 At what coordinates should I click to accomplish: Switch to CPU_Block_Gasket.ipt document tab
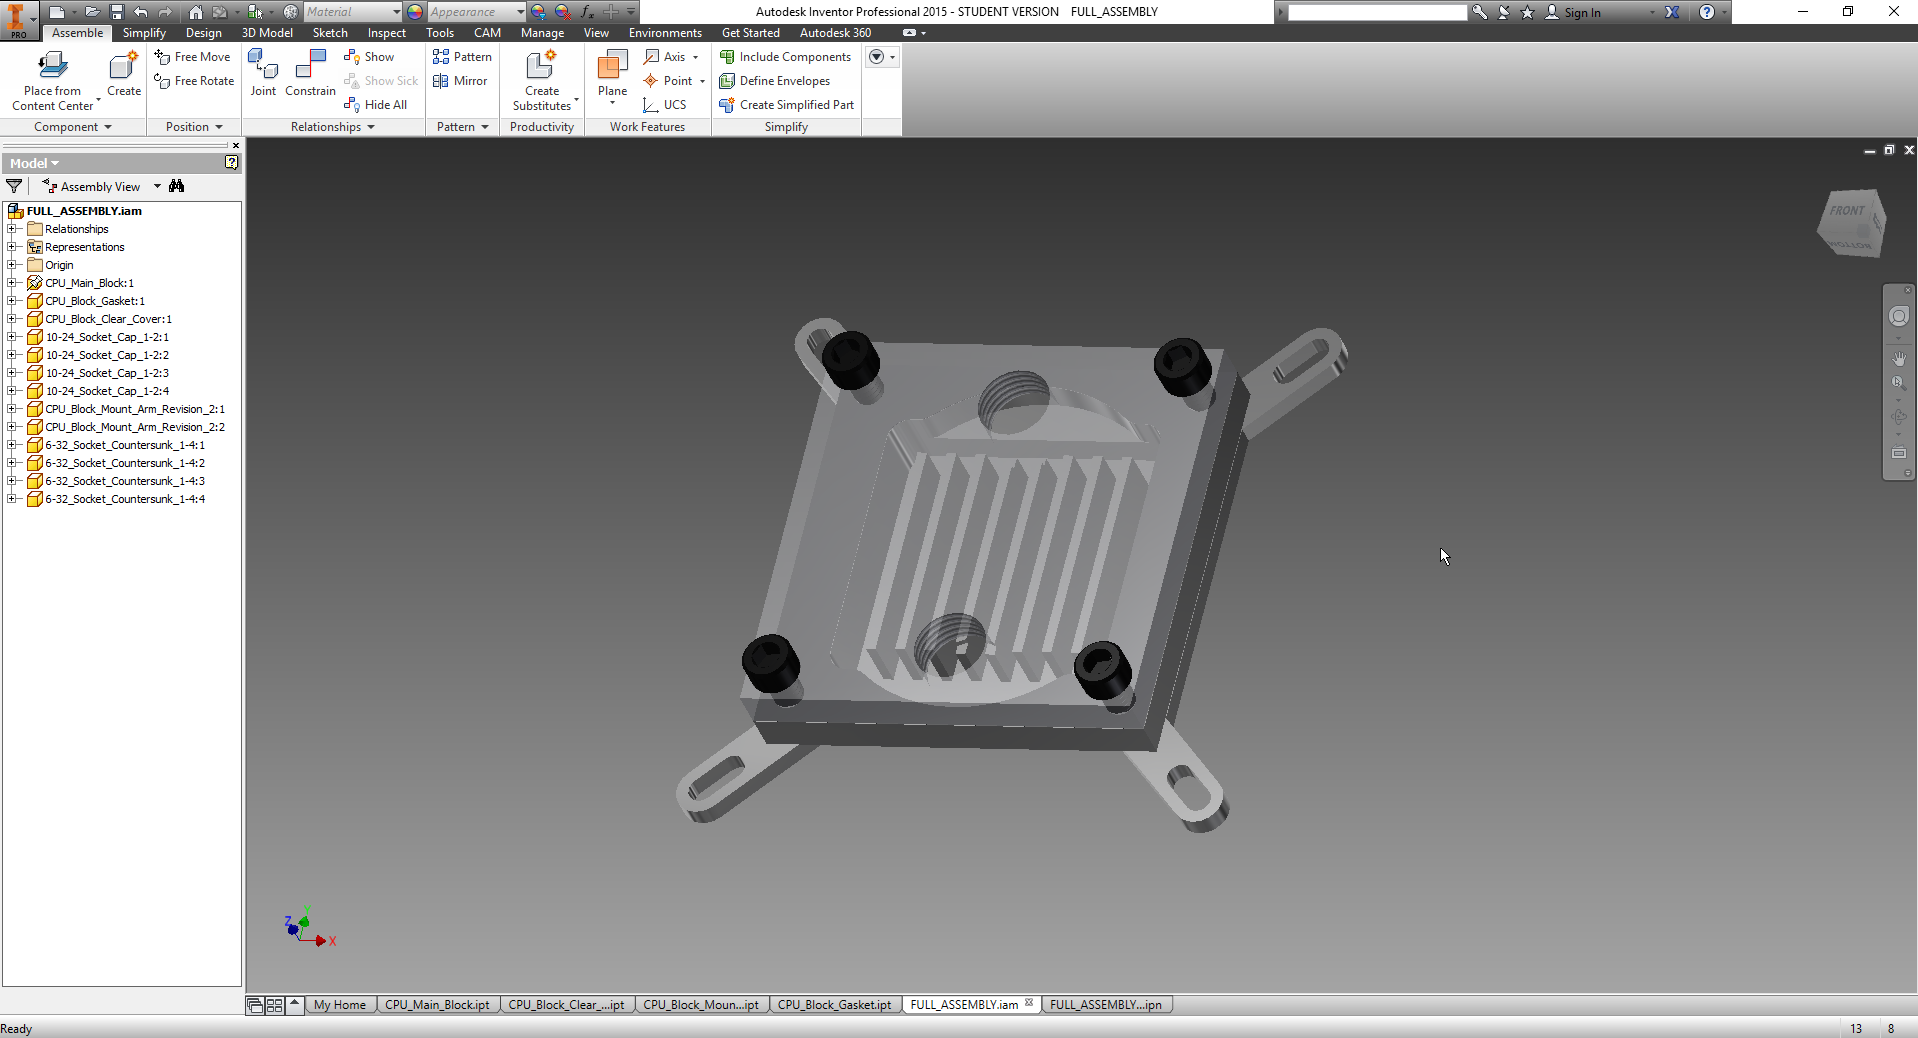834,1005
